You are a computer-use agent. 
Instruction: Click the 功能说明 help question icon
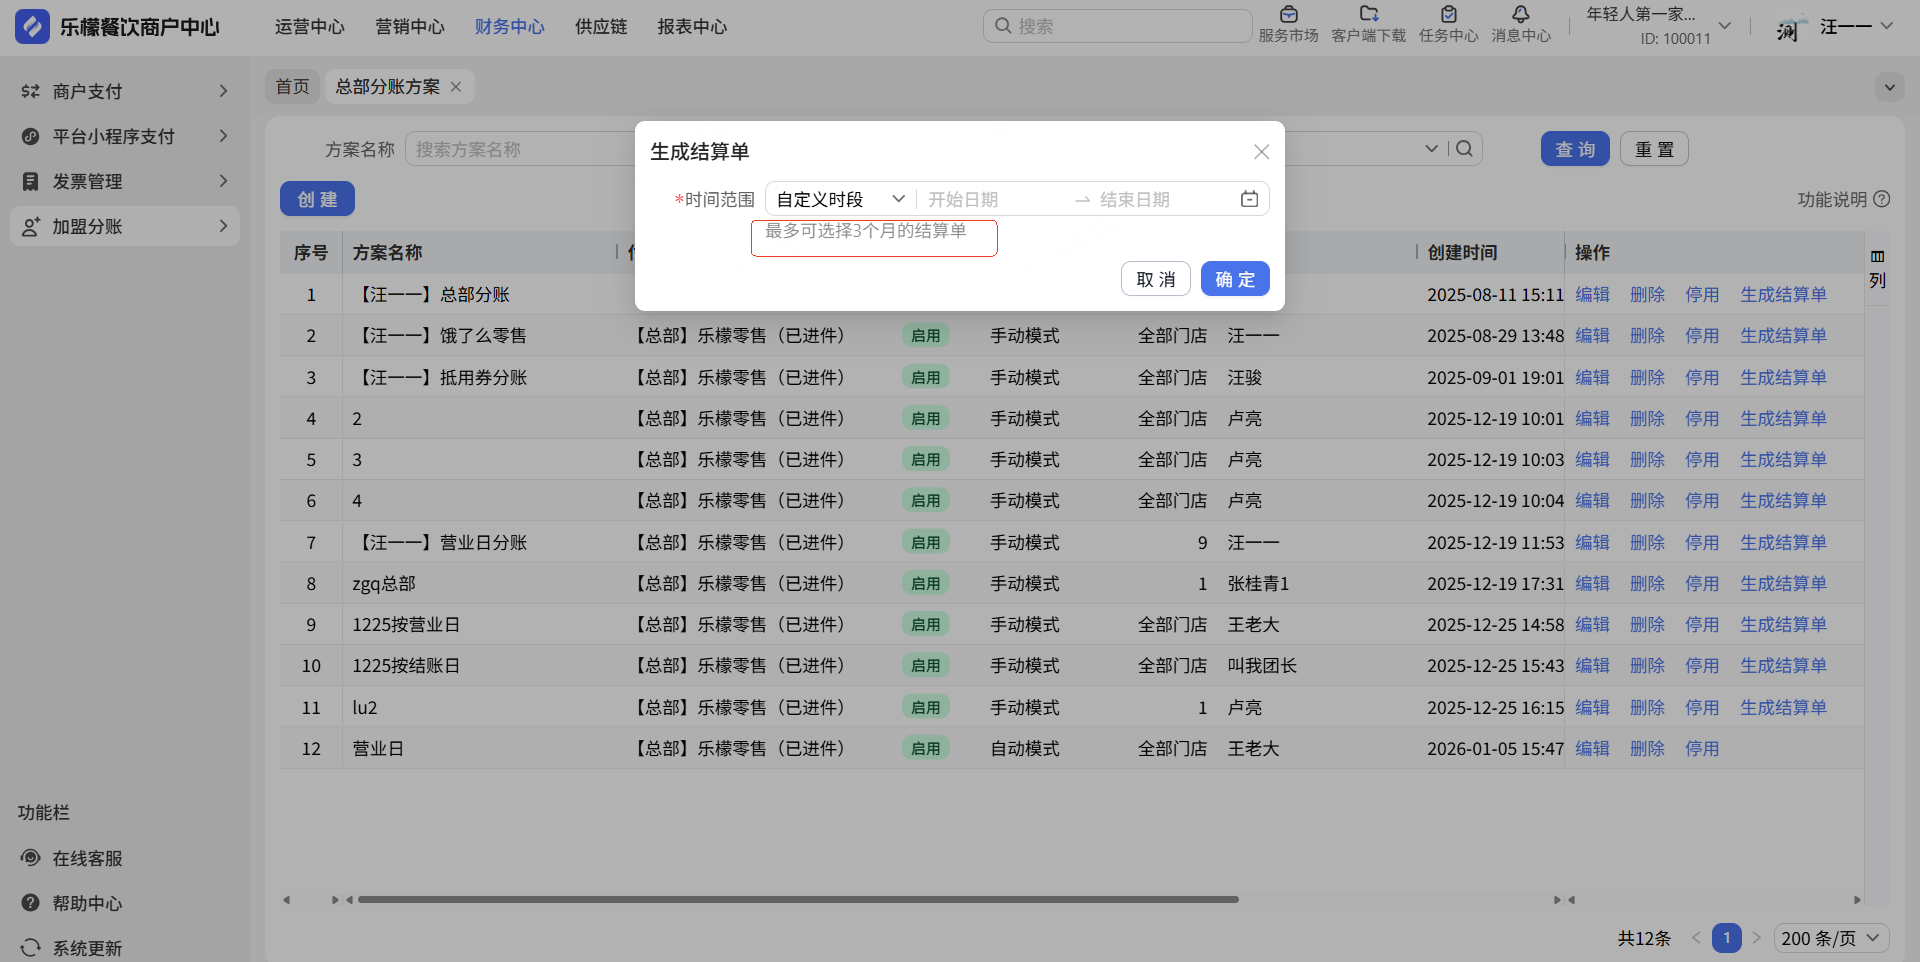pos(1881,199)
